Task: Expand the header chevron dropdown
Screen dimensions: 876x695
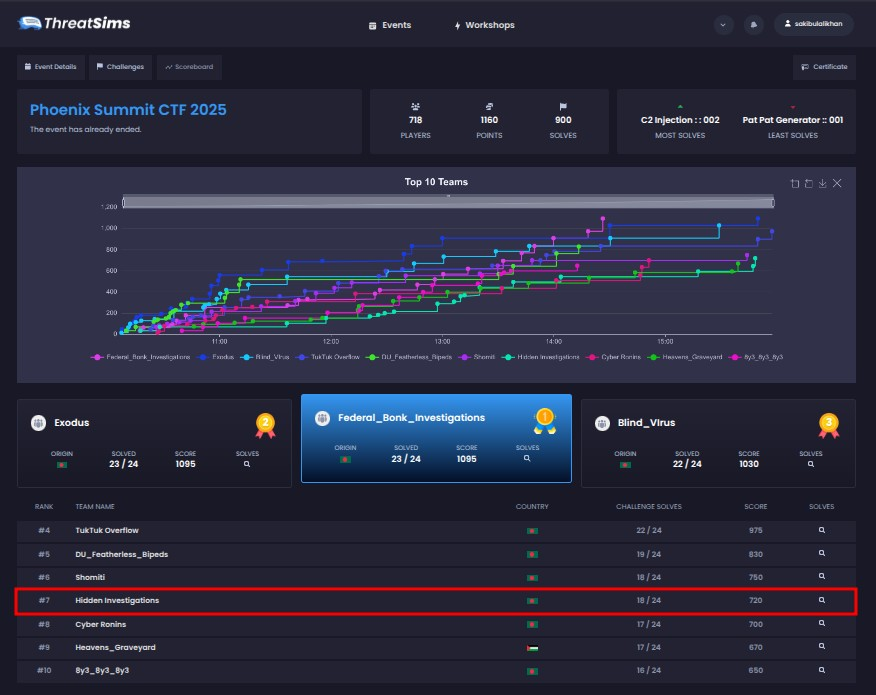Action: [x=723, y=25]
